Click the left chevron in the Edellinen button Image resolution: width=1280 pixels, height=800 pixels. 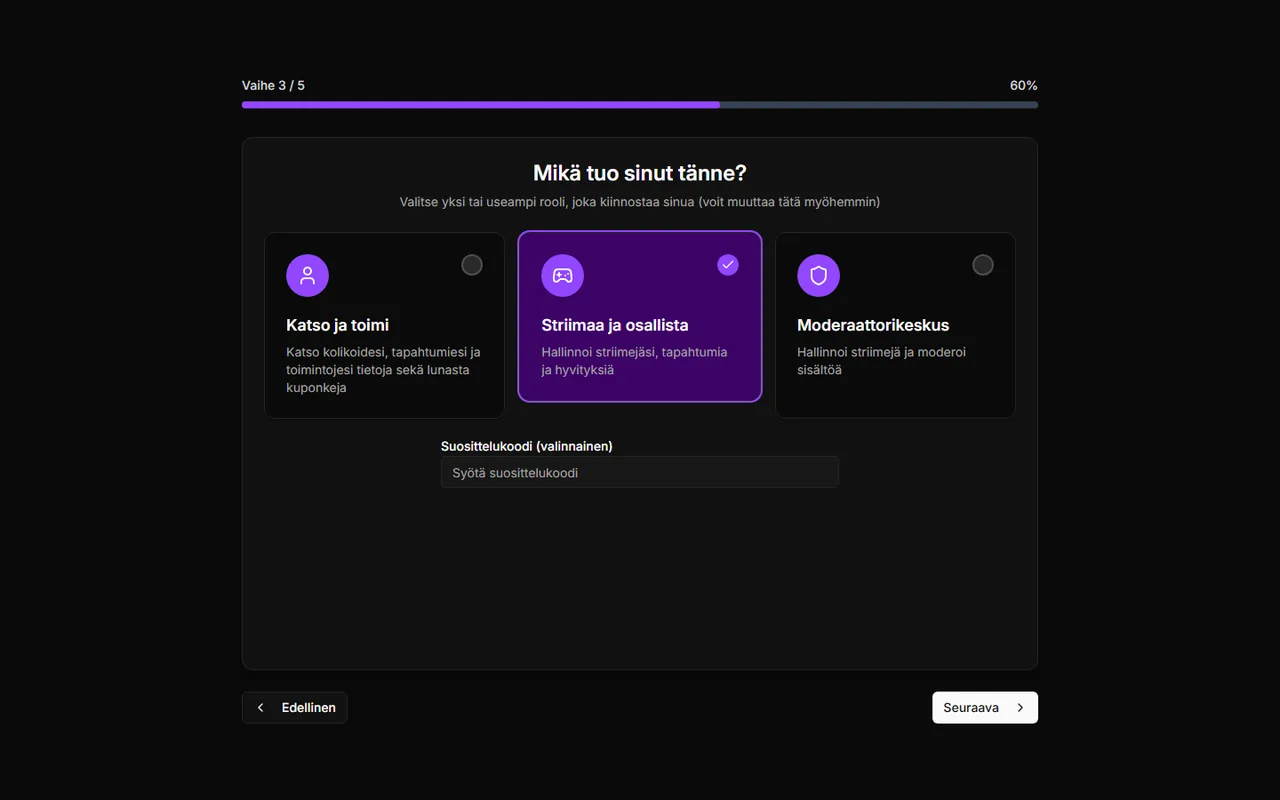(261, 707)
